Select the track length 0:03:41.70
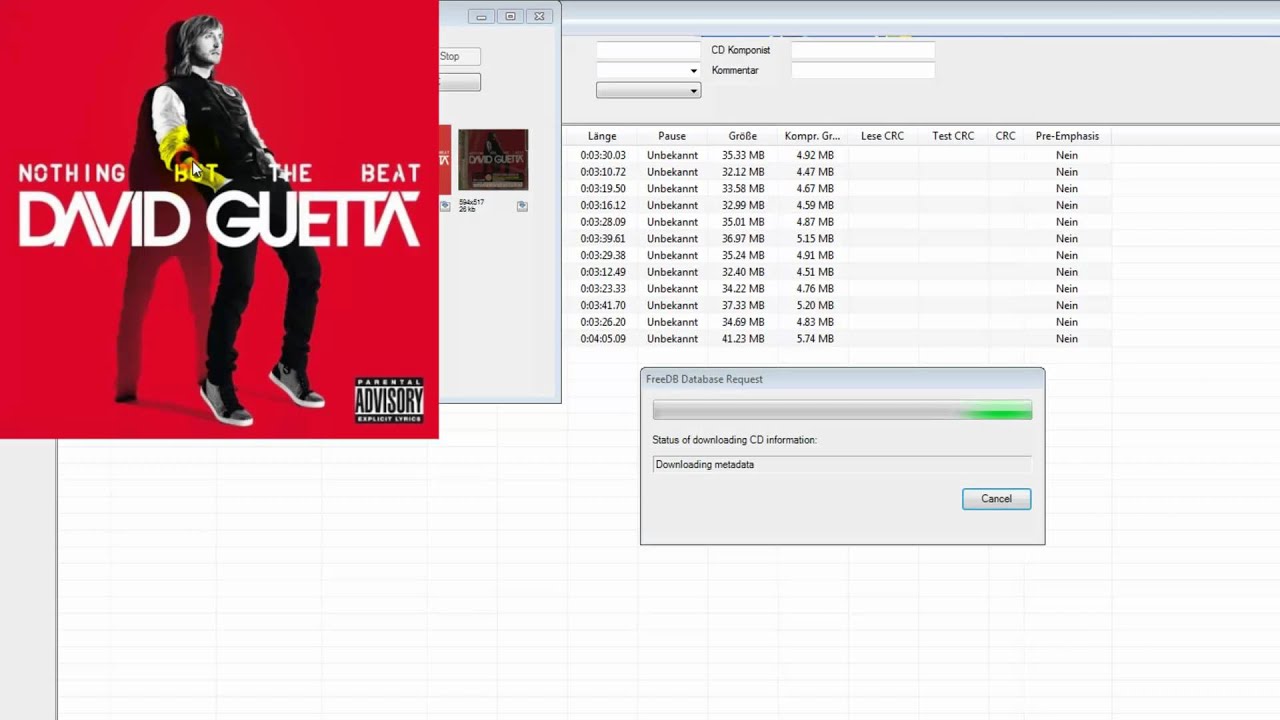 [603, 305]
